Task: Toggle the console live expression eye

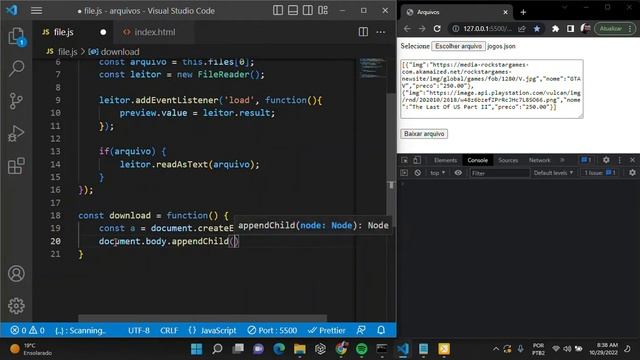Action: tap(458, 173)
